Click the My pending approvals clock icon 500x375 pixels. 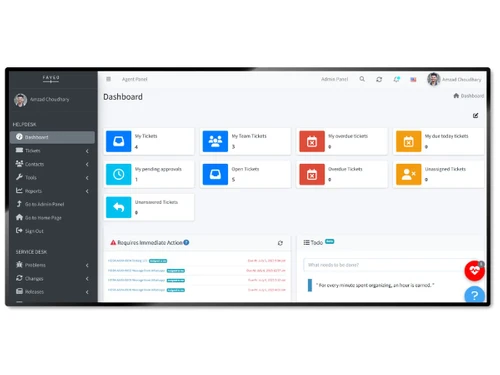tap(118, 174)
